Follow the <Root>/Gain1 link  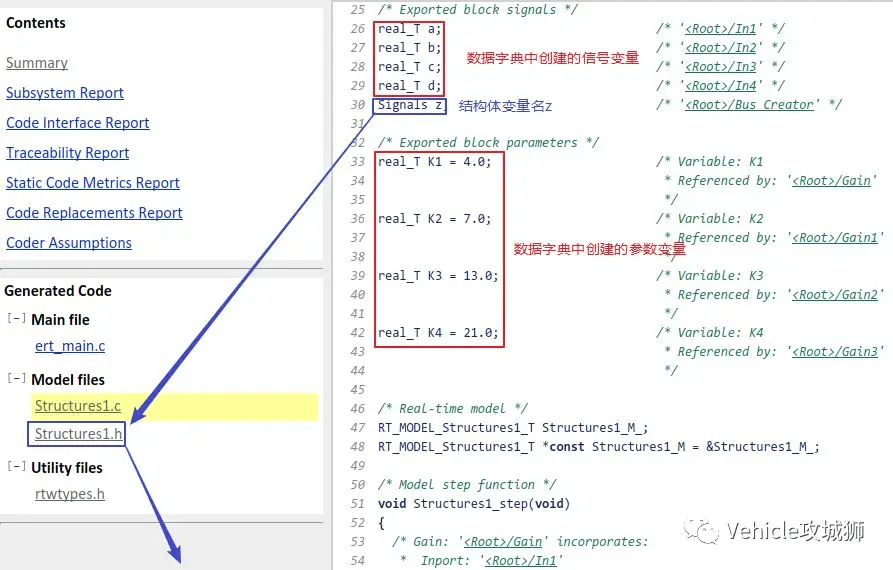tap(834, 238)
